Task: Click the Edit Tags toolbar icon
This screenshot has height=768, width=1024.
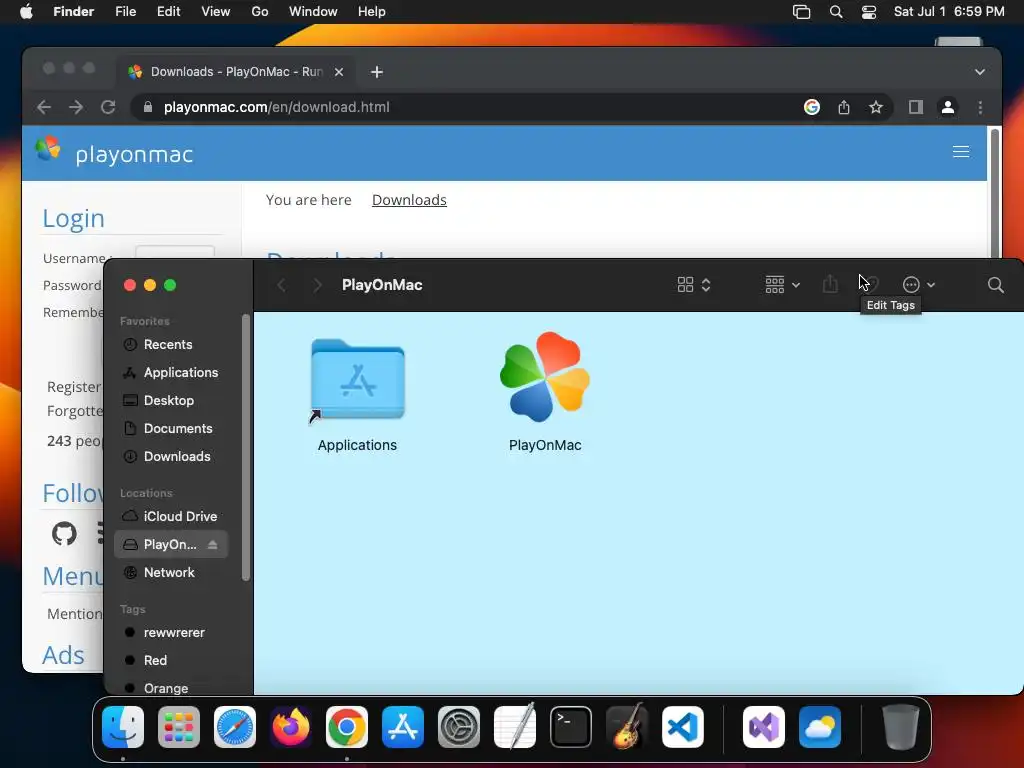Action: point(874,284)
